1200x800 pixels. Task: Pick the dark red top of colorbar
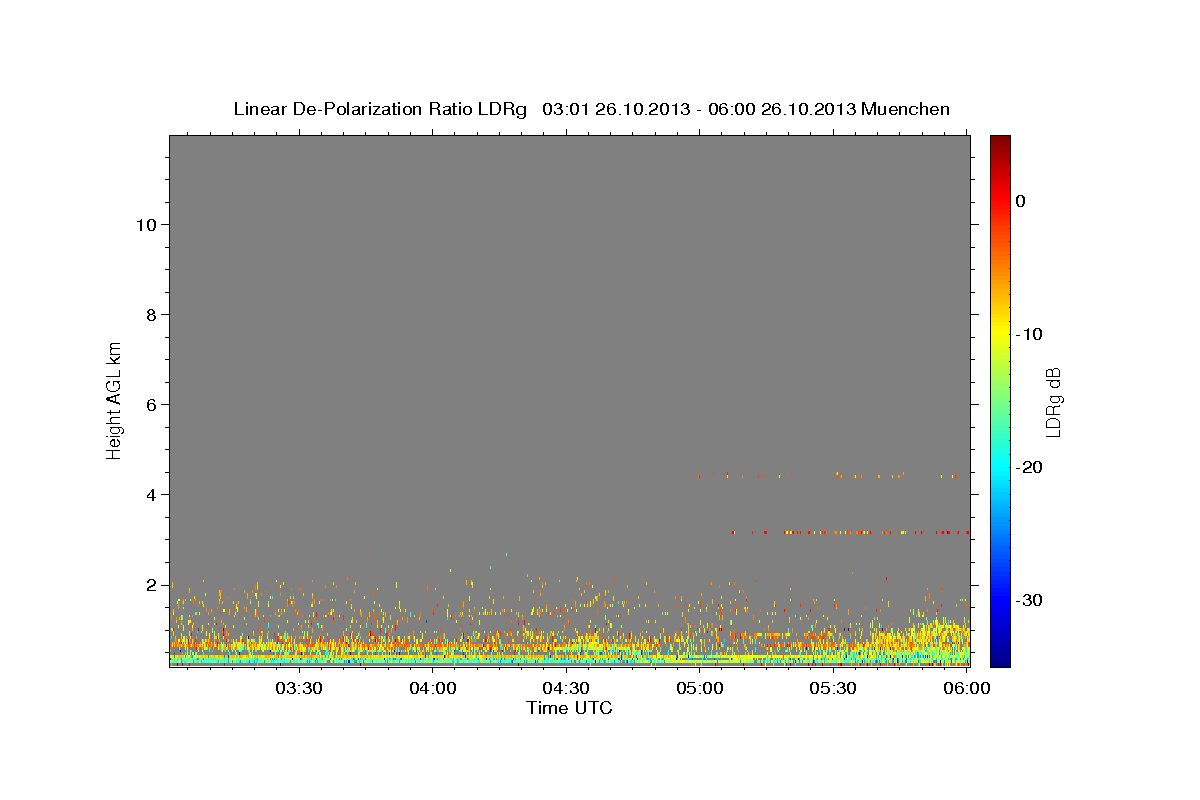tap(1000, 142)
